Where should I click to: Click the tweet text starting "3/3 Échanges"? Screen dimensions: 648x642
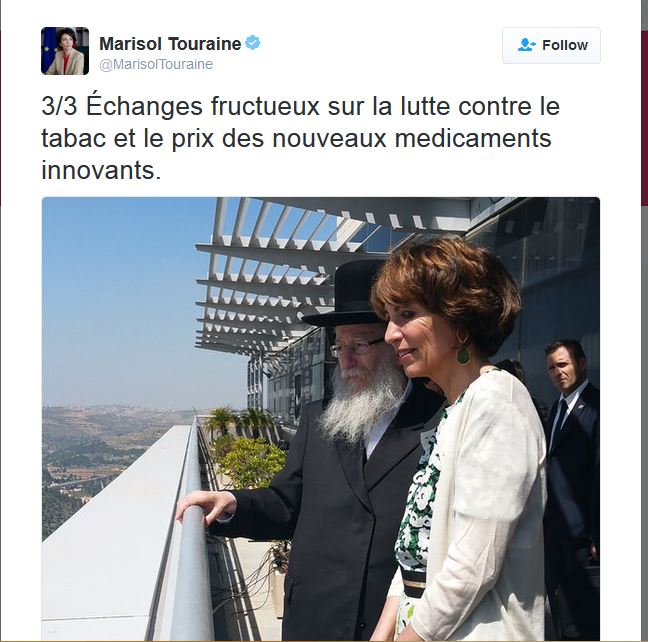point(300,138)
